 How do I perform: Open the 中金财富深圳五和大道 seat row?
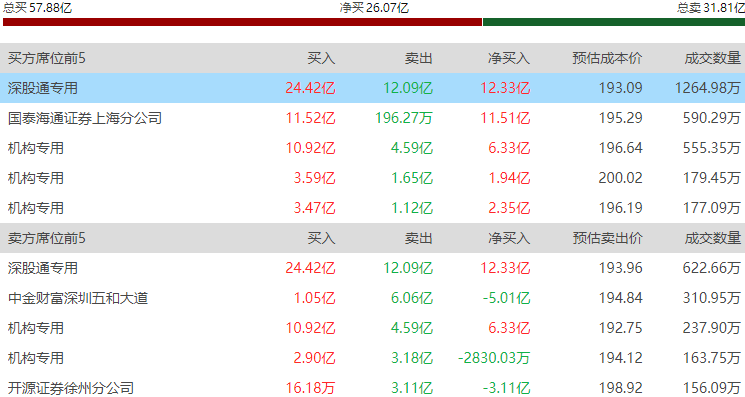click(372, 298)
